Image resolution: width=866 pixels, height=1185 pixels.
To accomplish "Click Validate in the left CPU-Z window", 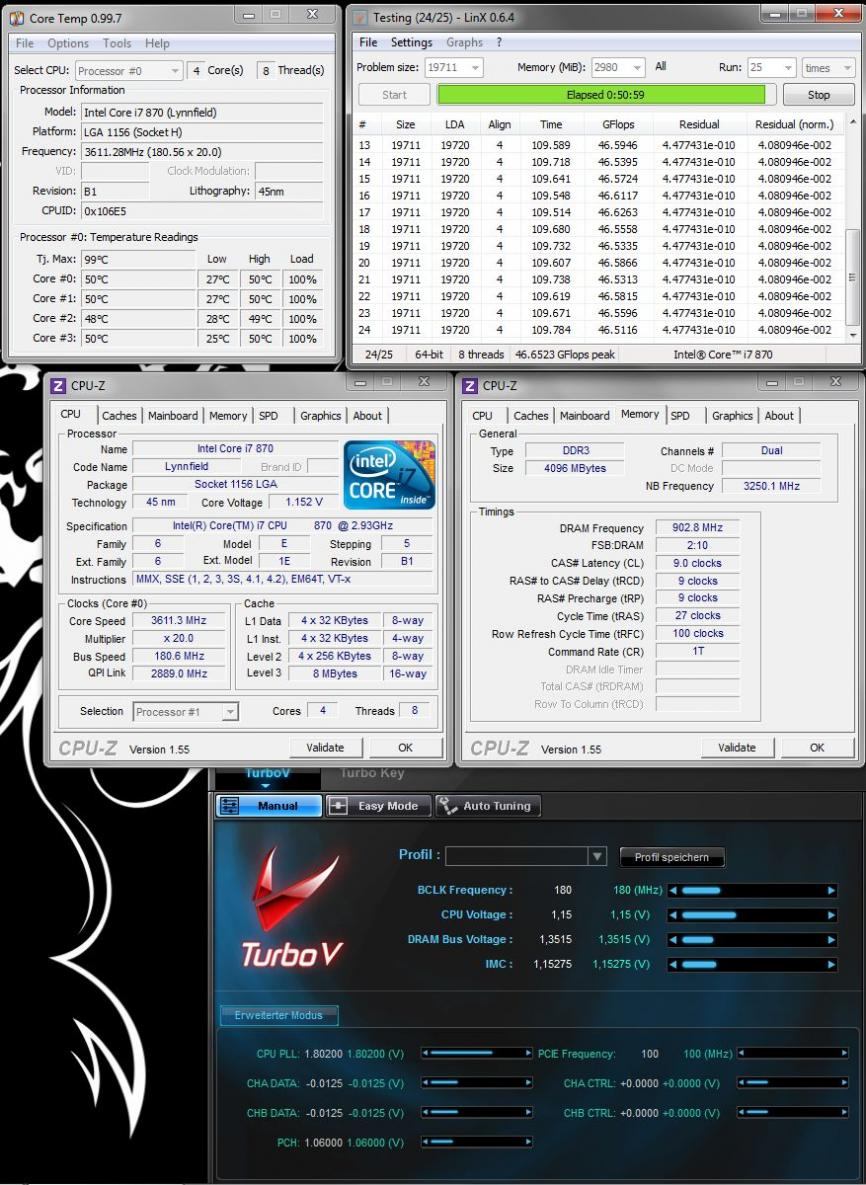I will click(325, 747).
